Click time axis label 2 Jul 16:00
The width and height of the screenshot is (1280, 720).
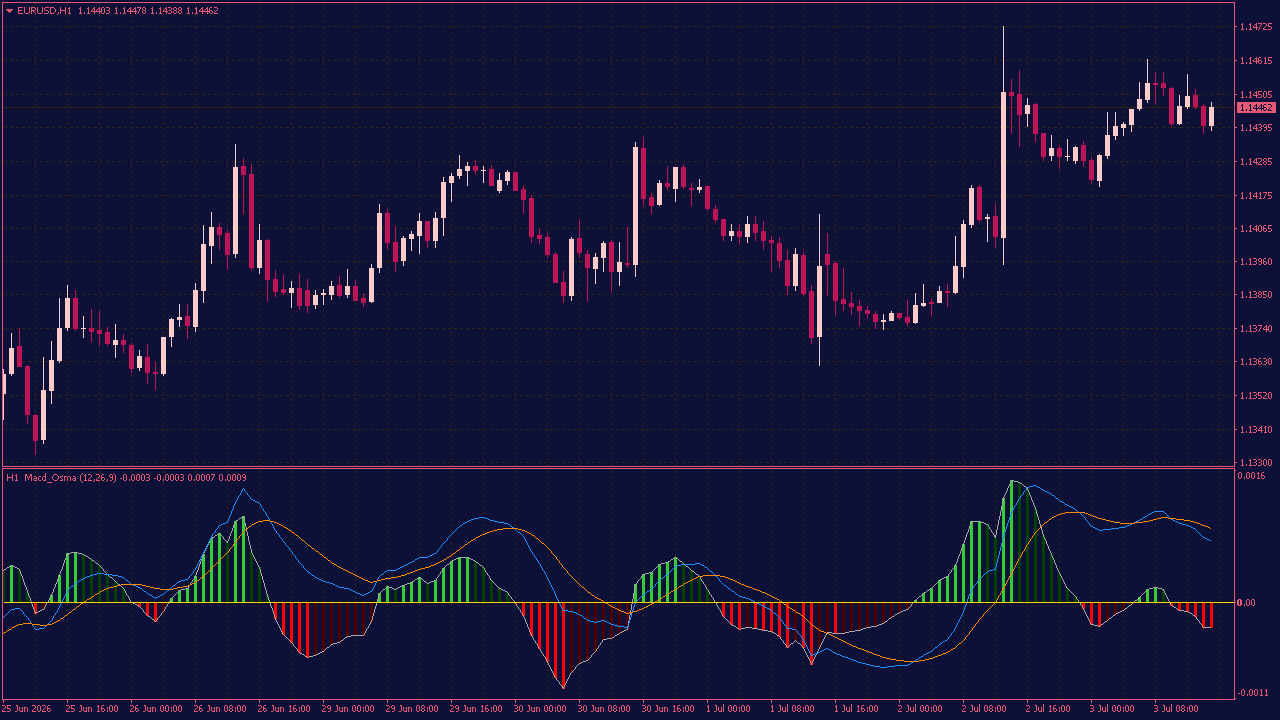pyautogui.click(x=1049, y=709)
